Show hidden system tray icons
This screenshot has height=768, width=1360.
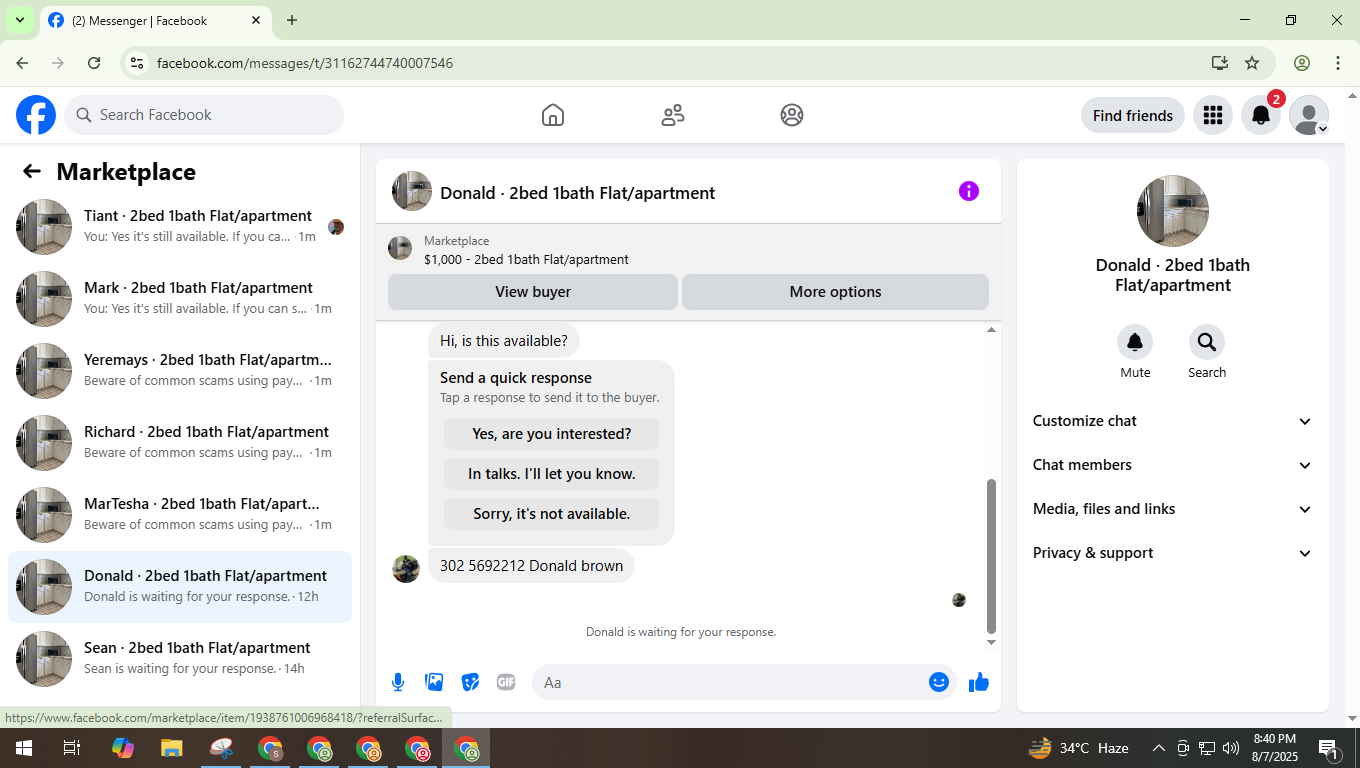point(1159,748)
